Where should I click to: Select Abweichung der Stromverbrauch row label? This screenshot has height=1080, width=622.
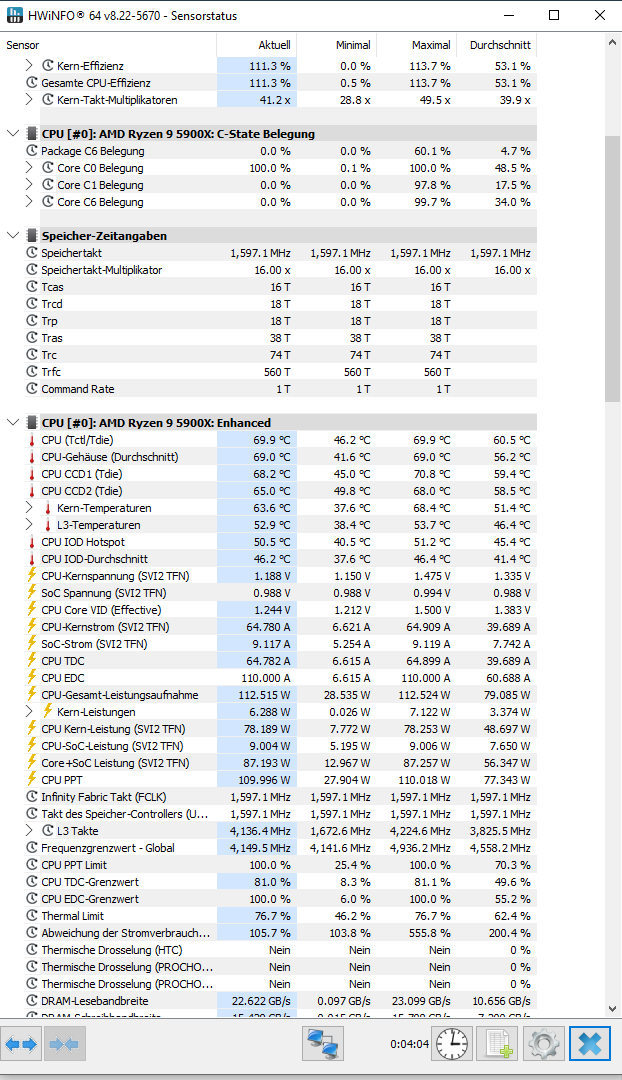point(125,933)
